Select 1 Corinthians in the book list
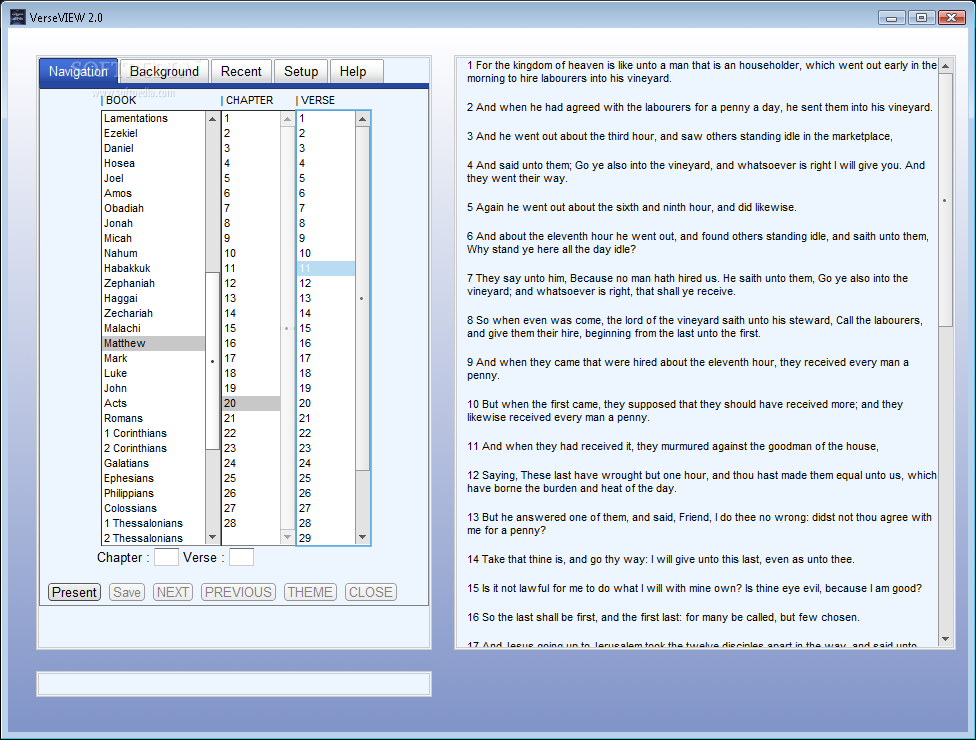The image size is (976, 740). (153, 433)
